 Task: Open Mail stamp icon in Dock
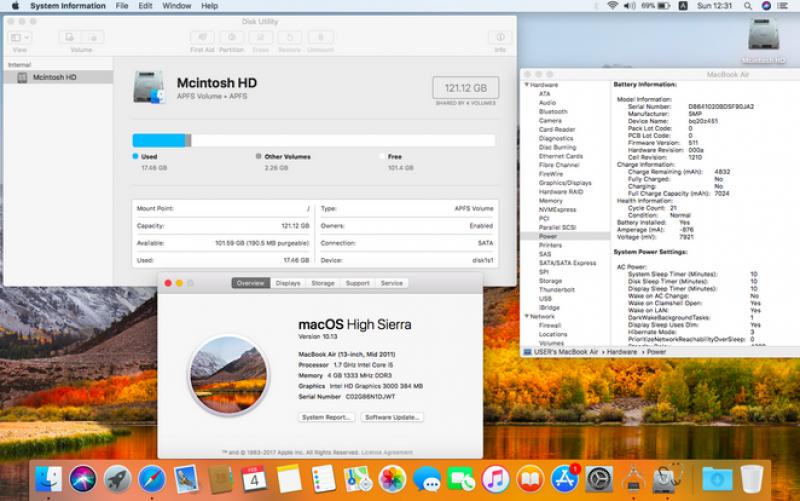tap(186, 479)
